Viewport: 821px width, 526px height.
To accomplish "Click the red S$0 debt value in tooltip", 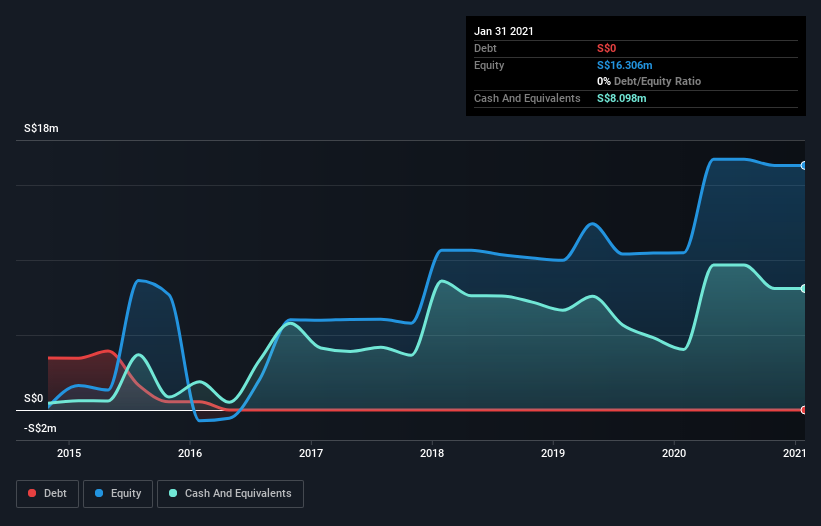I will pyautogui.click(x=606, y=48).
